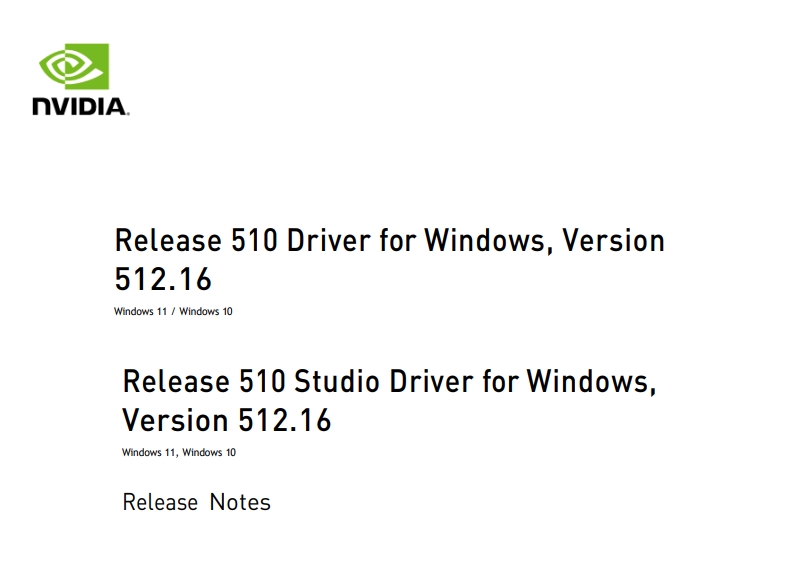The image size is (804, 572).
Task: Click the number '510' in the Studio Driver heading
Action: coord(262,381)
